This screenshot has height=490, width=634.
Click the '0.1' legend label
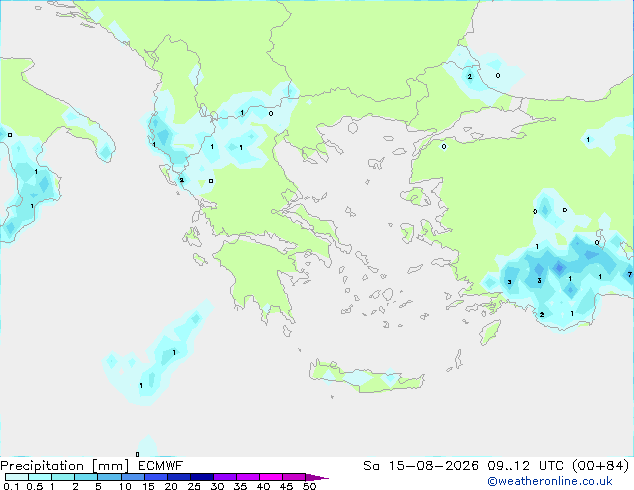[x=12, y=486]
